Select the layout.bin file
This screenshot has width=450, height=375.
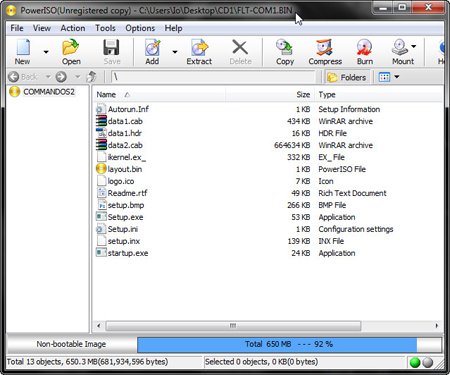[x=125, y=169]
